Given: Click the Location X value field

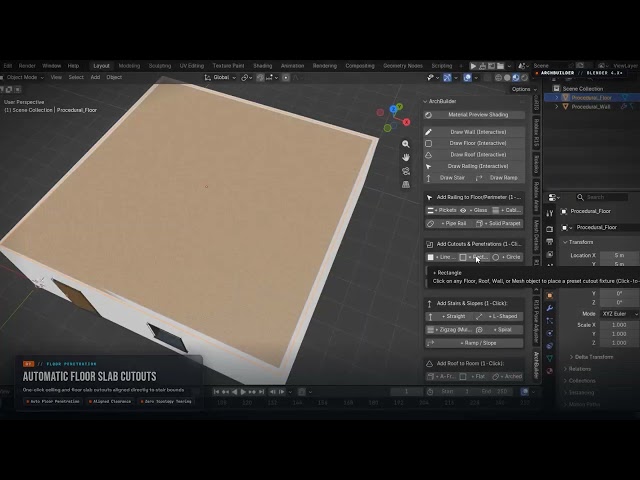Looking at the screenshot, I should pyautogui.click(x=619, y=256).
